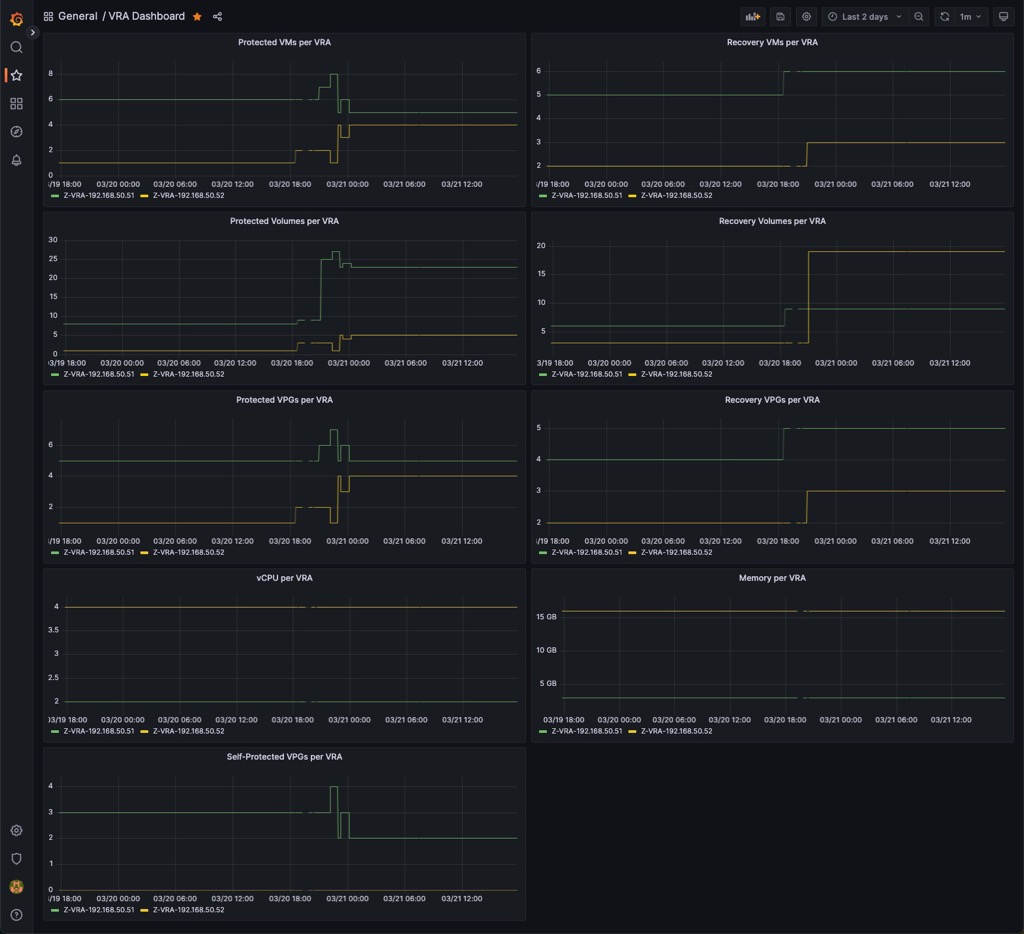The width and height of the screenshot is (1024, 934).
Task: Open Explore compass icon in sidebar
Action: coord(16,131)
